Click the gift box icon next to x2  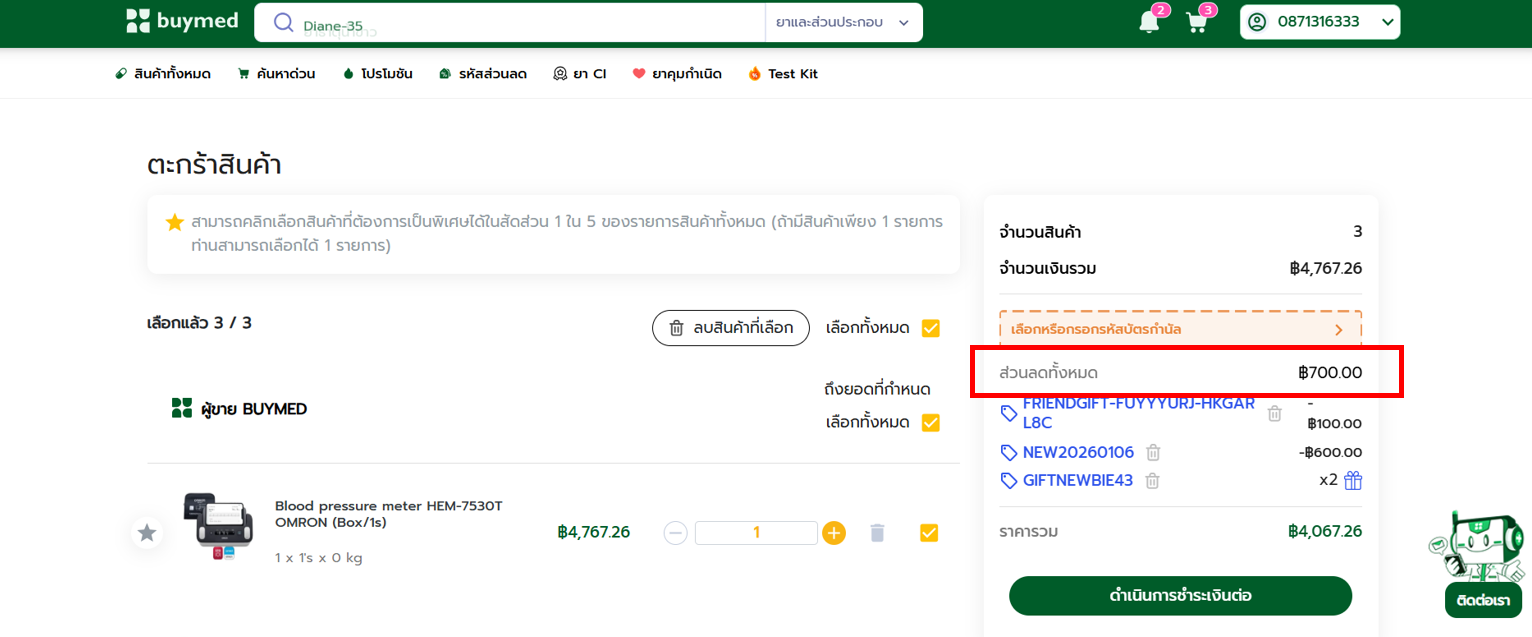1353,481
